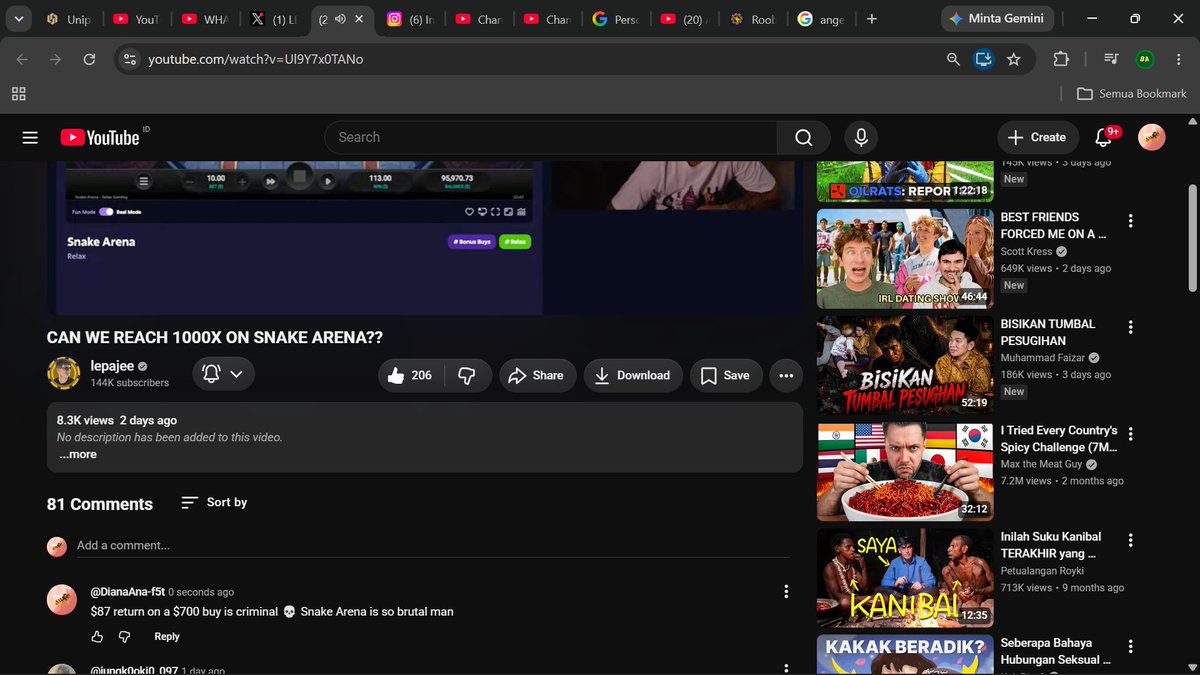Screen dimensions: 1200x675
Task: Open browser extensions puzzle icon
Action: 1061,59
